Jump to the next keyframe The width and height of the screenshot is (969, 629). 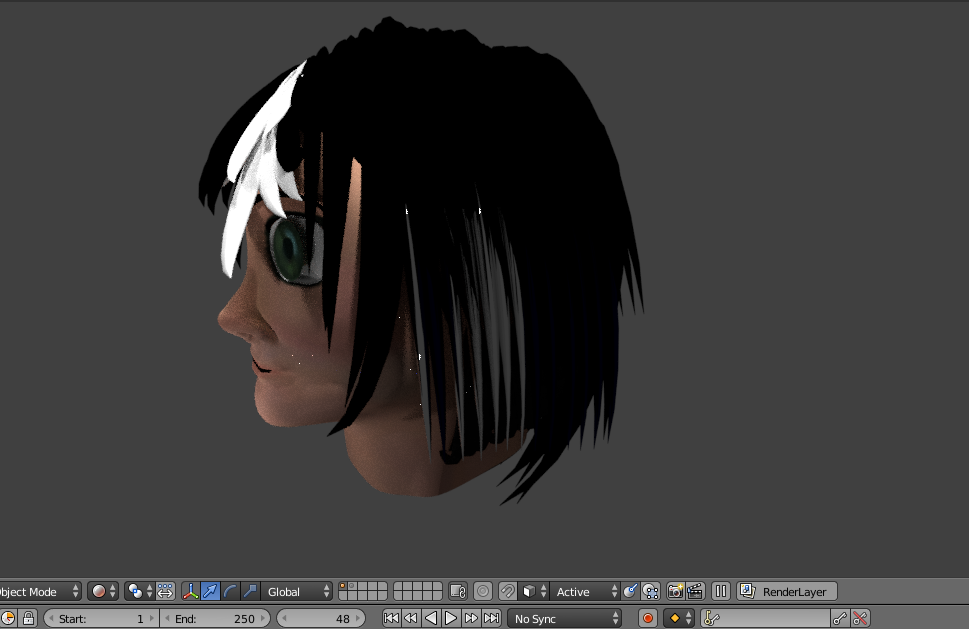tap(471, 618)
